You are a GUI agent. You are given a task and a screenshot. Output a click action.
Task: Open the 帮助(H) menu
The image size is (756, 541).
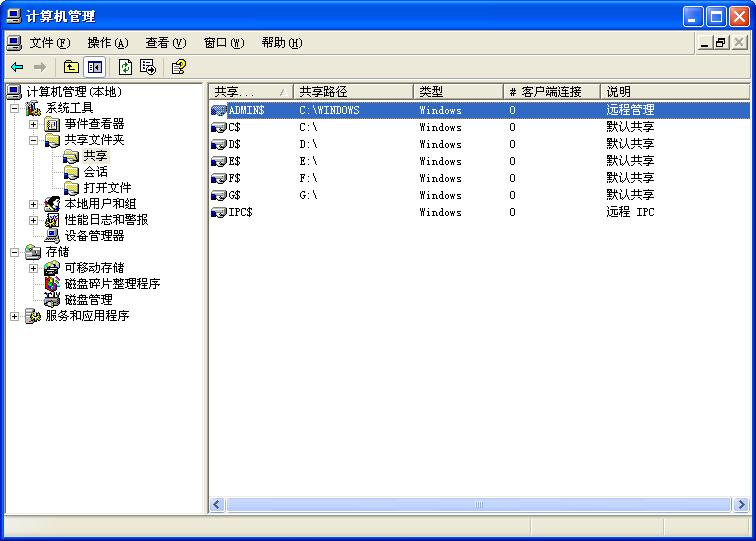pos(282,43)
